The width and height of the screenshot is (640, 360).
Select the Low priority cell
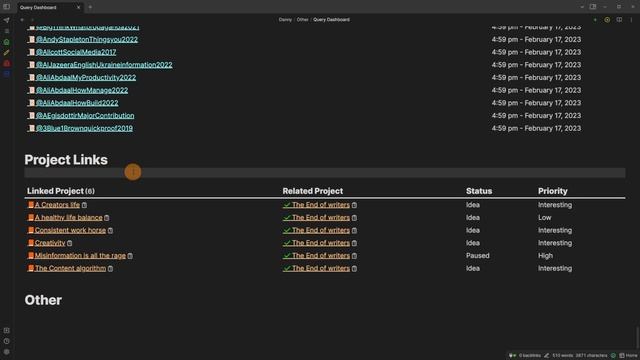(x=544, y=218)
